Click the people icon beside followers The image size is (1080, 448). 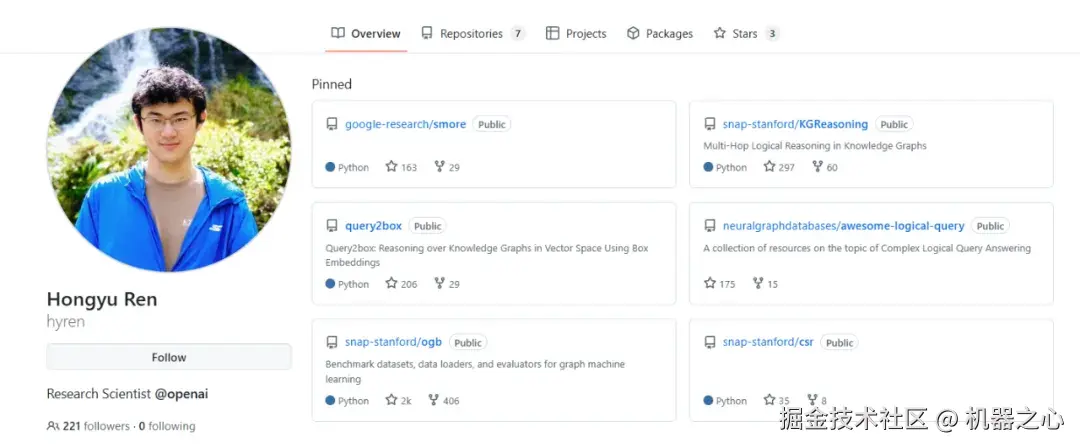coord(53,426)
